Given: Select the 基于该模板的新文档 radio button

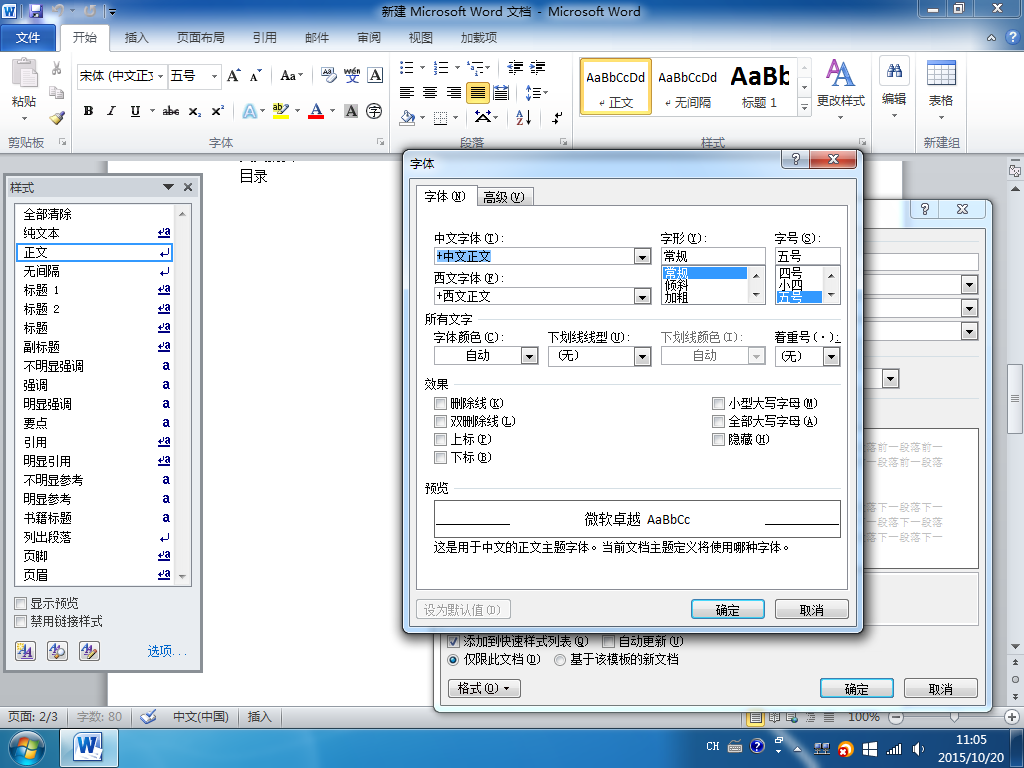Looking at the screenshot, I should click(x=560, y=660).
